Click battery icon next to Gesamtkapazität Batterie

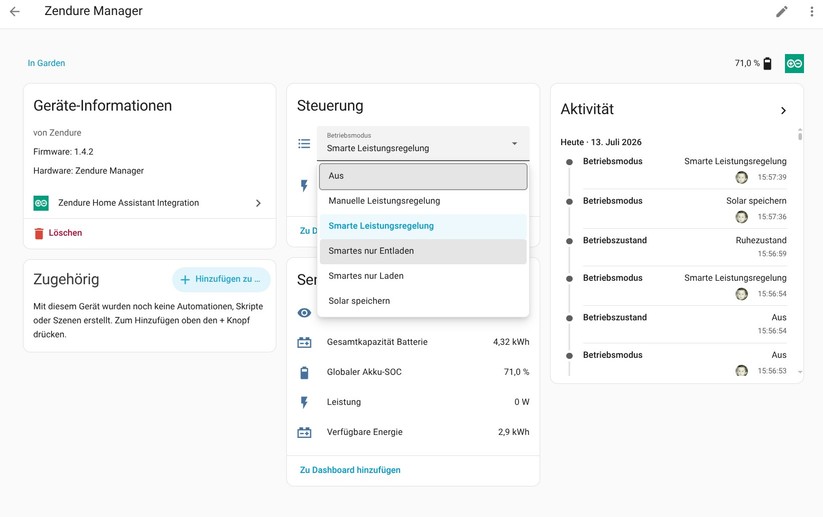pos(304,342)
